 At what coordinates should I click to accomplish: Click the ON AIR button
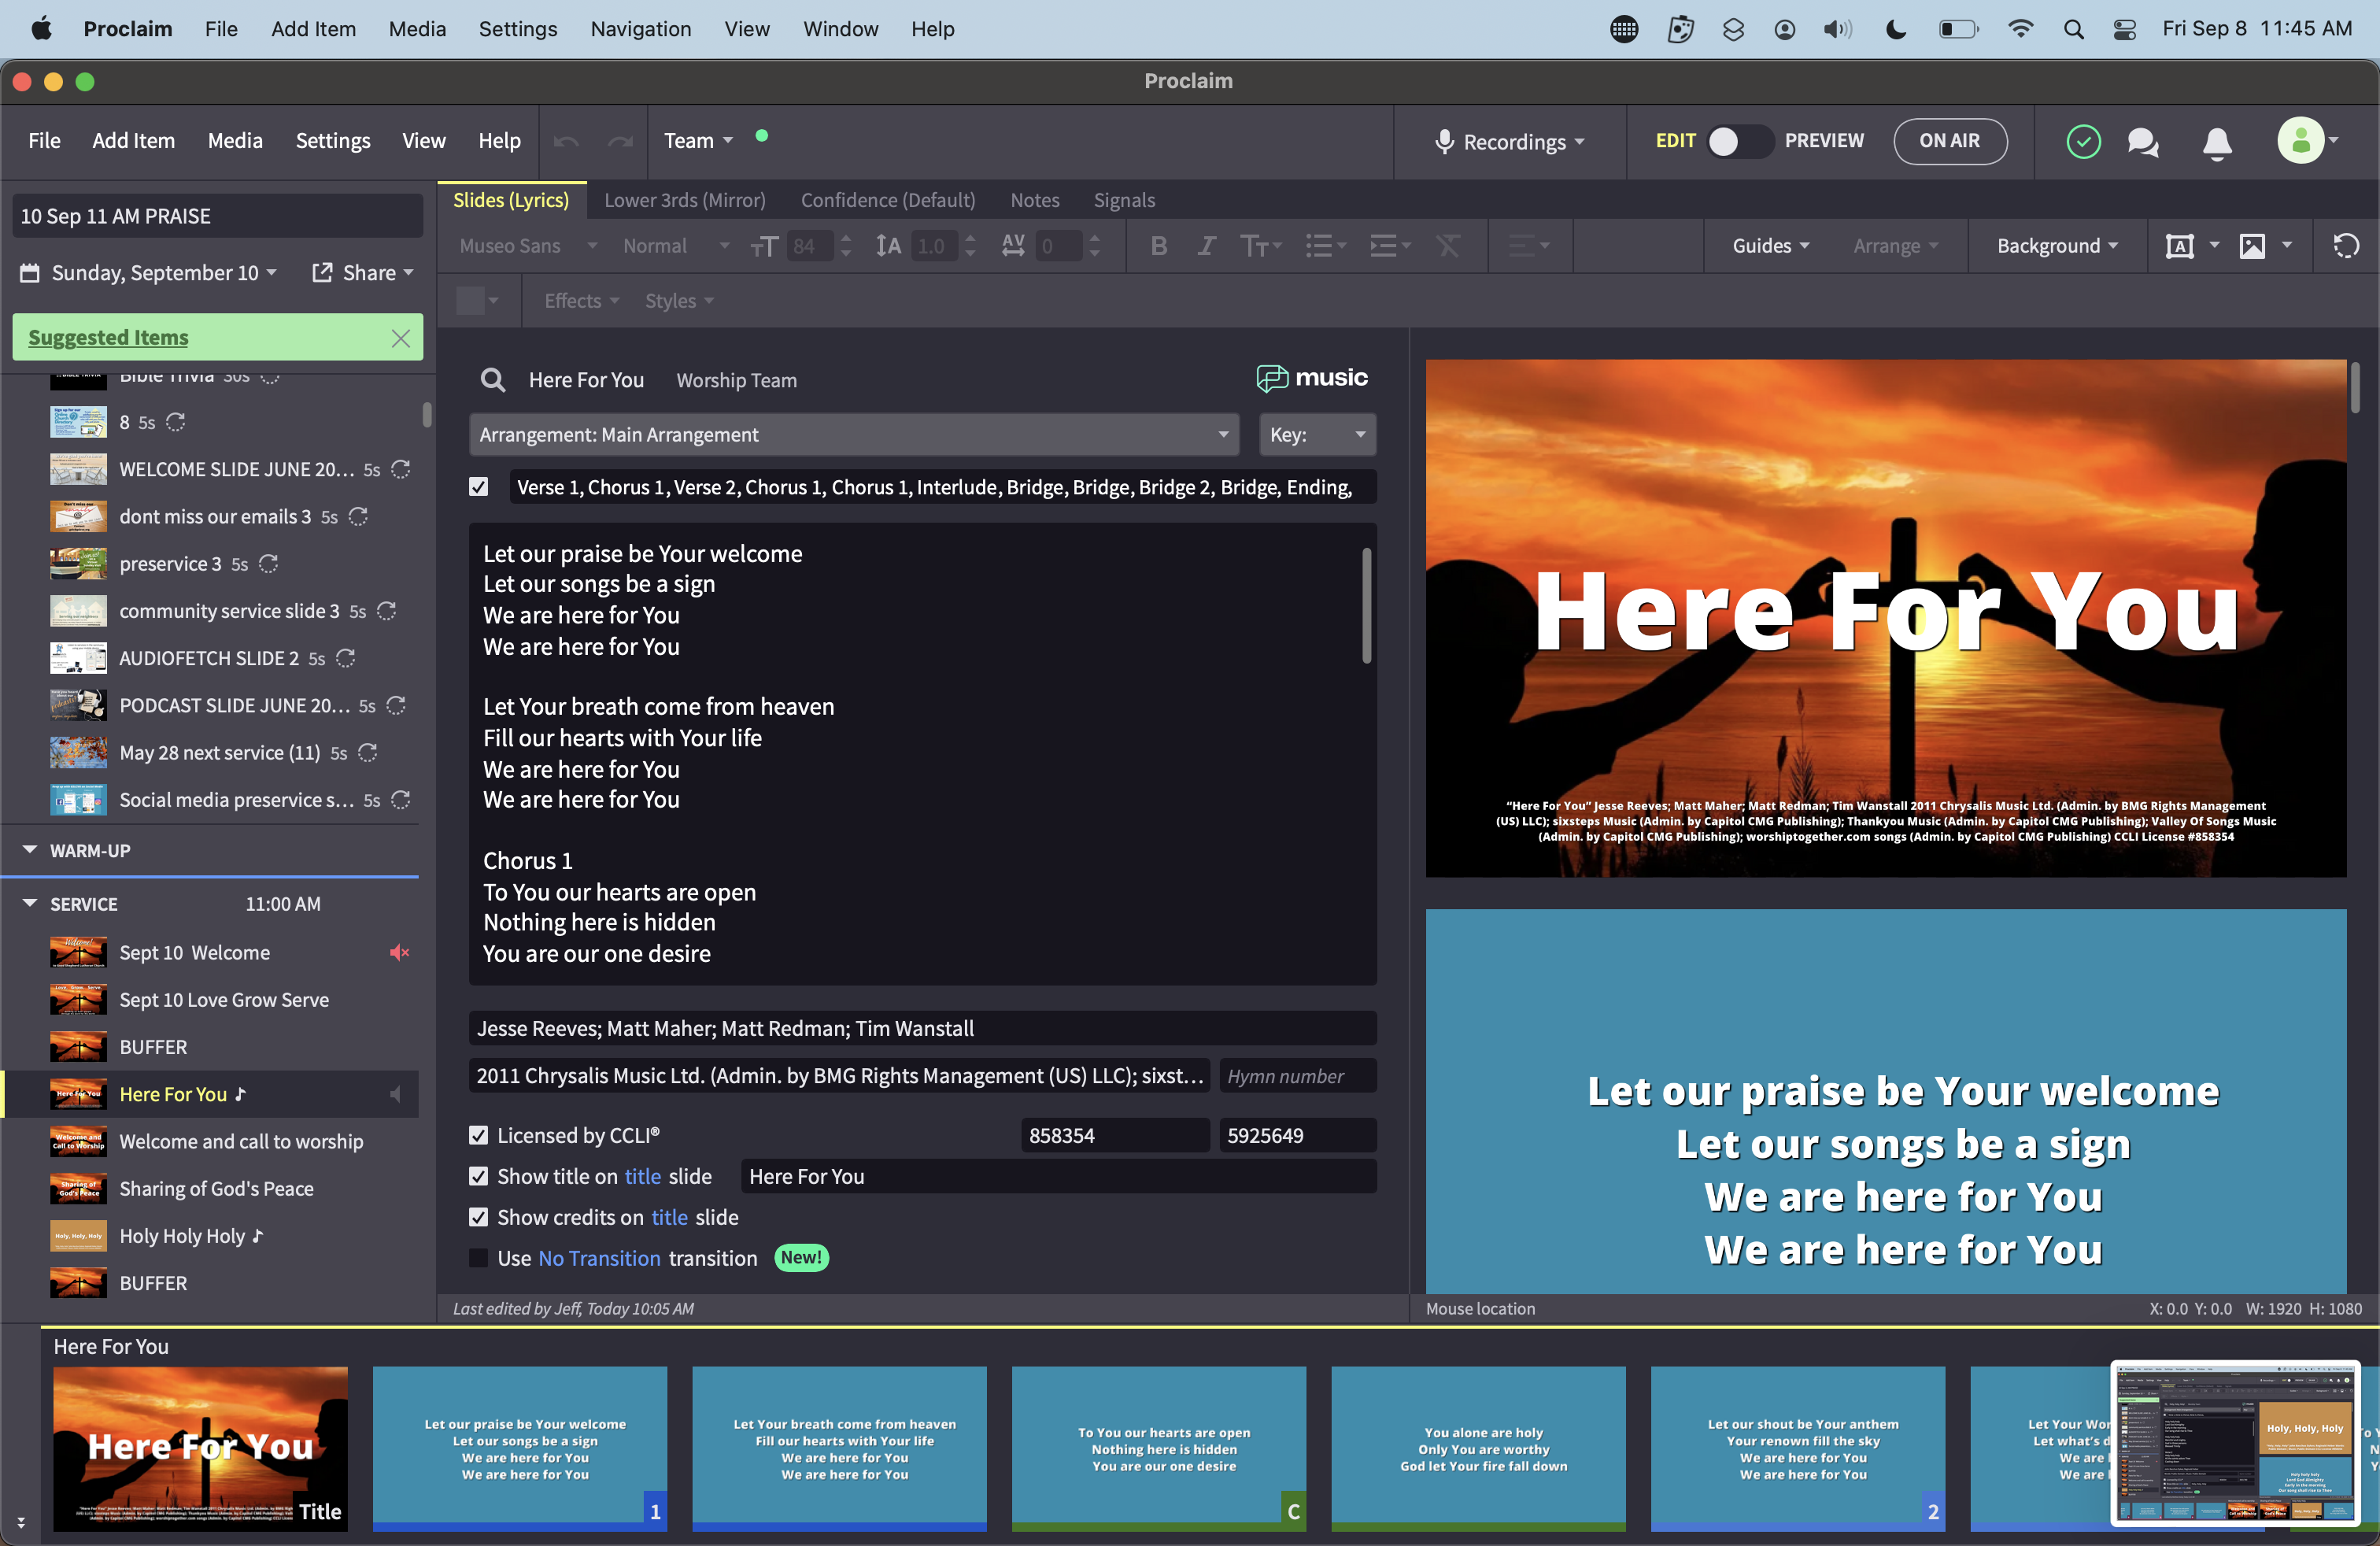pos(1948,141)
